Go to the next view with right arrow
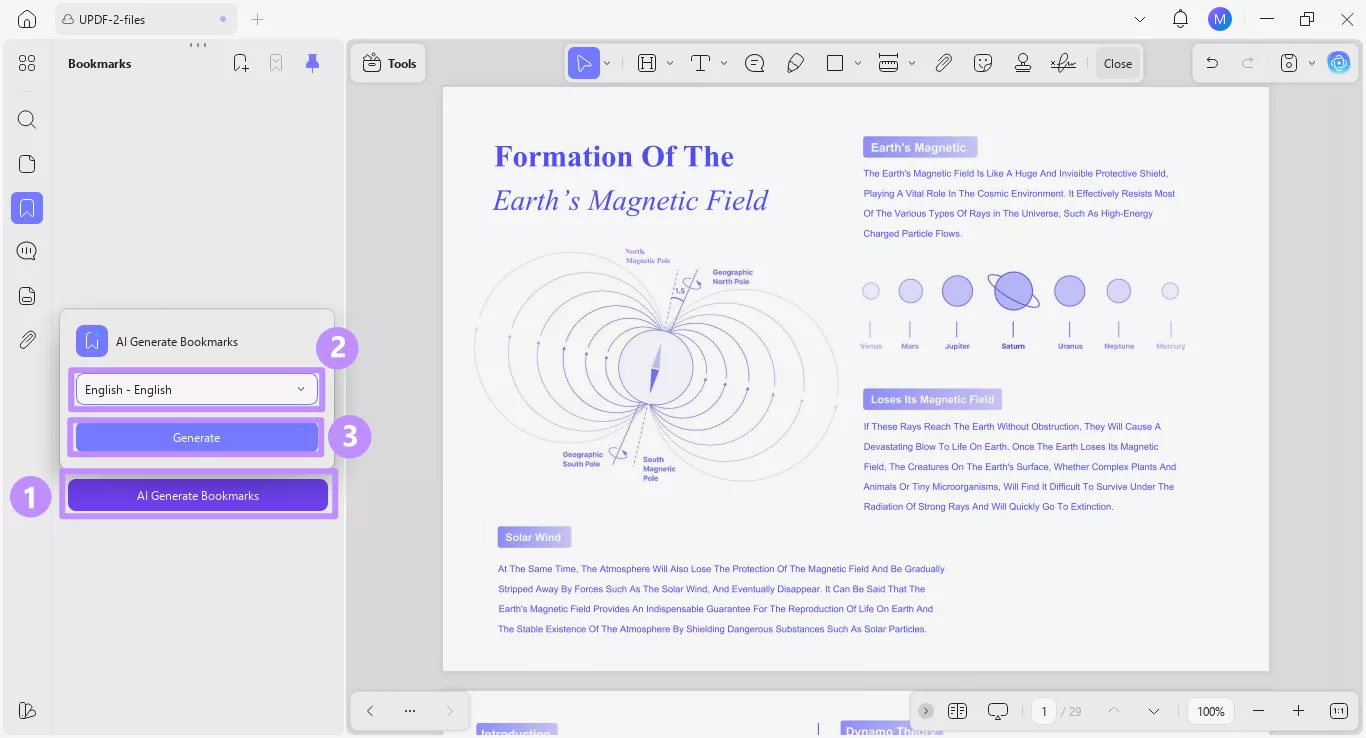This screenshot has height=738, width=1366. pyautogui.click(x=450, y=711)
